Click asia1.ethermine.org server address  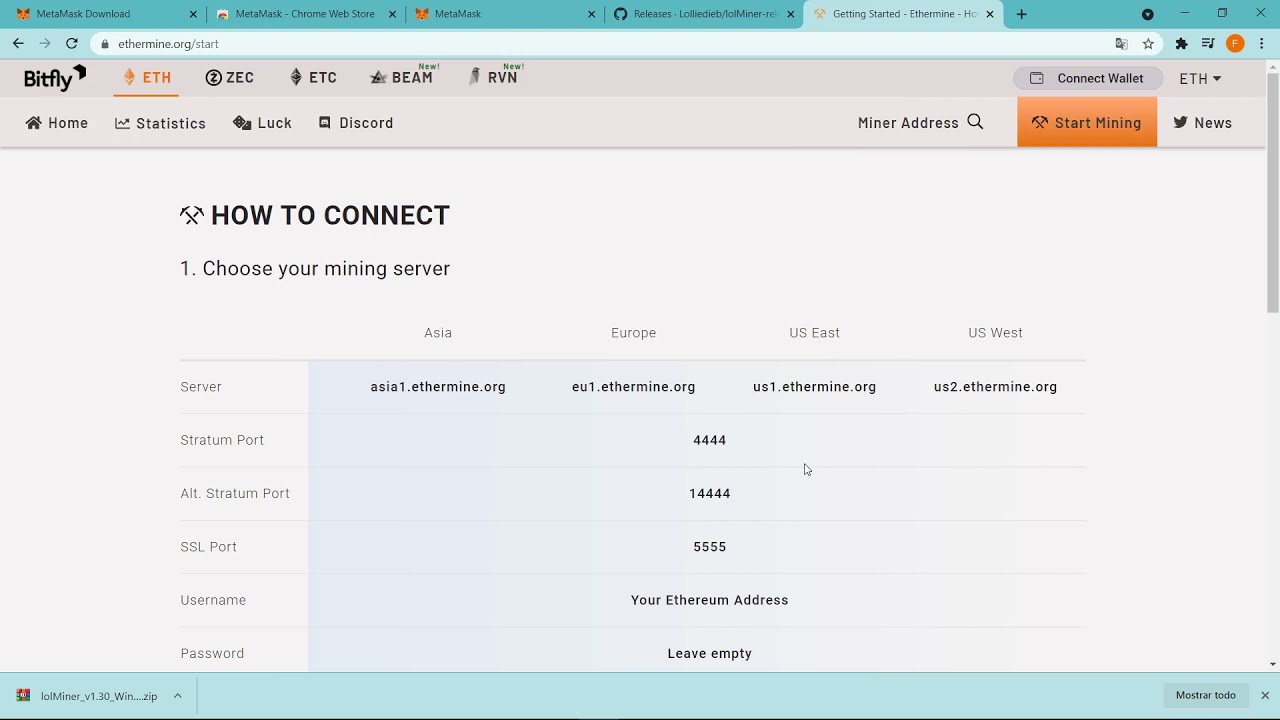coord(438,387)
